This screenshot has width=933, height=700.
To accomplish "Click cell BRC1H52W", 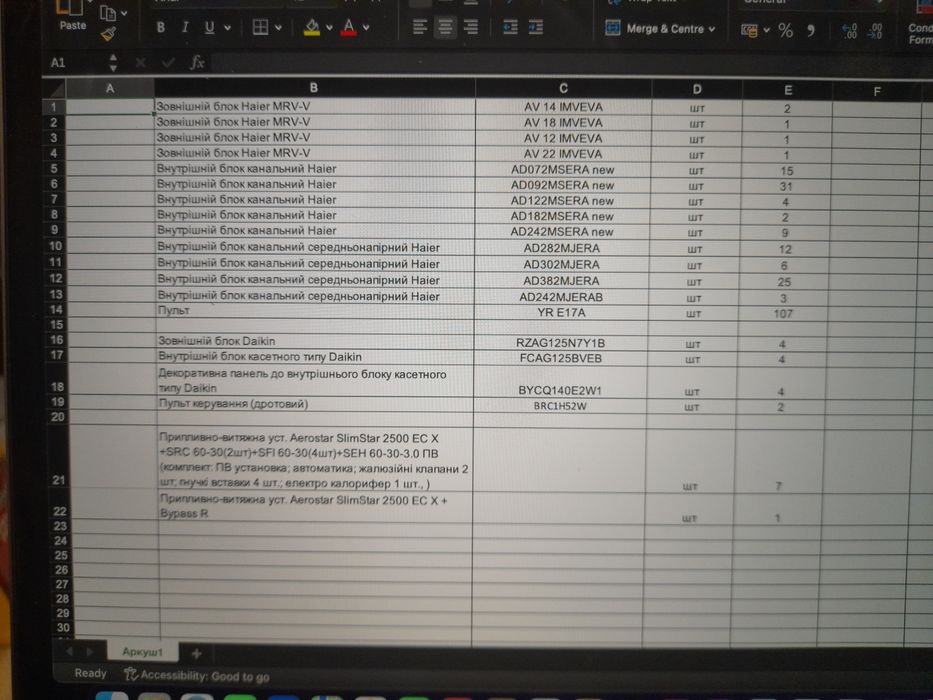I will pyautogui.click(x=560, y=406).
